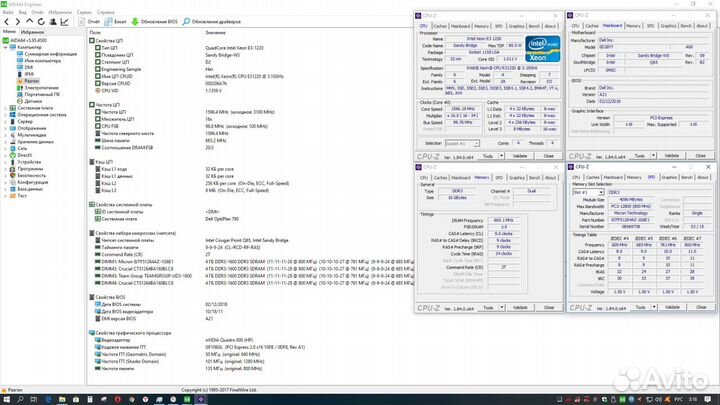Click Validate in CPU-Z processor window

click(x=520, y=156)
